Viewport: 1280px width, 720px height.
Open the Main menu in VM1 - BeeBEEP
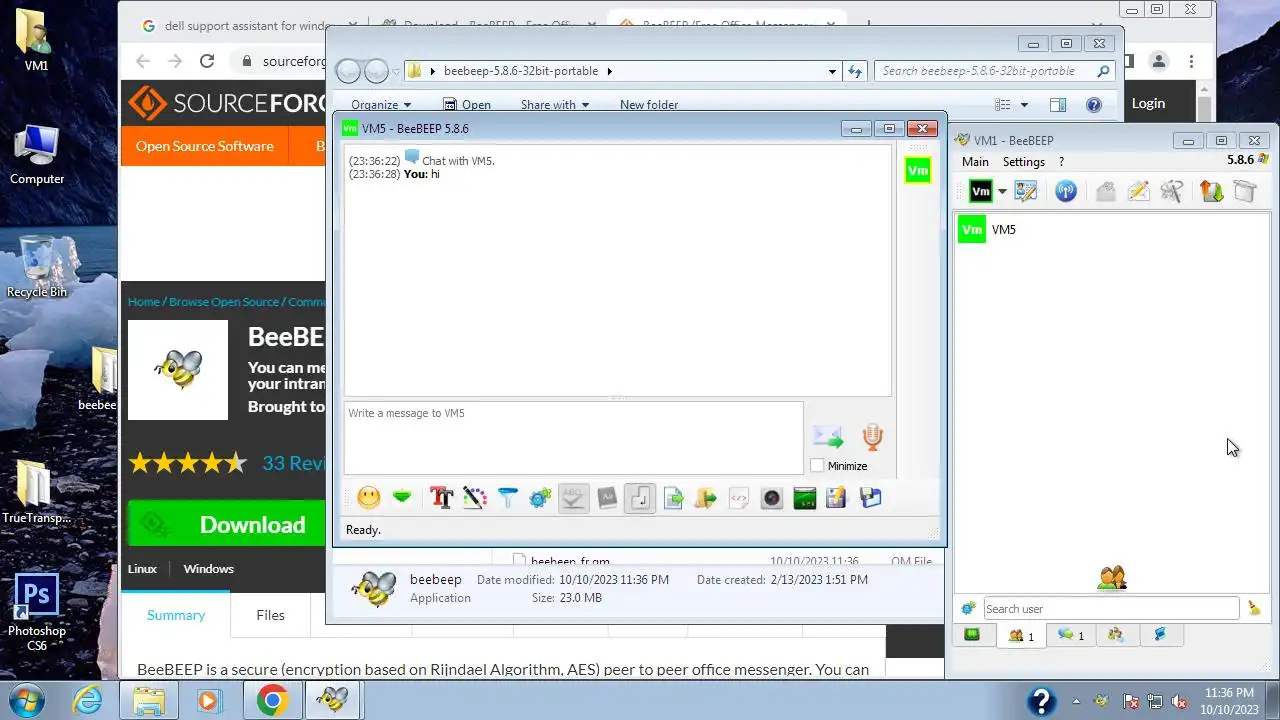975,162
